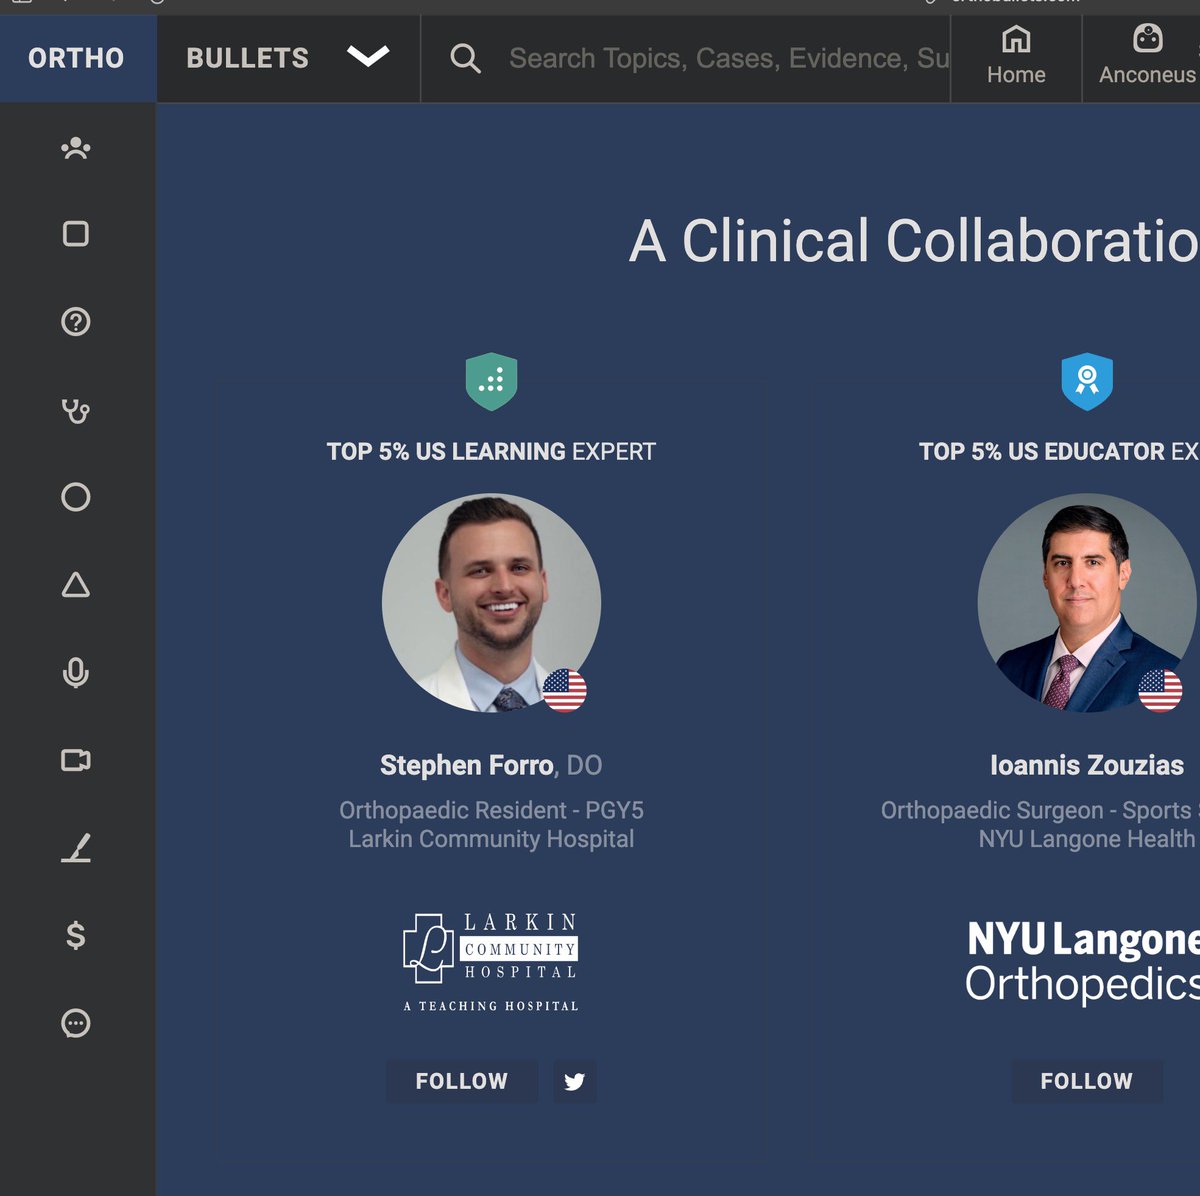1200x1196 pixels.
Task: Open the question mark icon in sidebar
Action: tap(76, 322)
